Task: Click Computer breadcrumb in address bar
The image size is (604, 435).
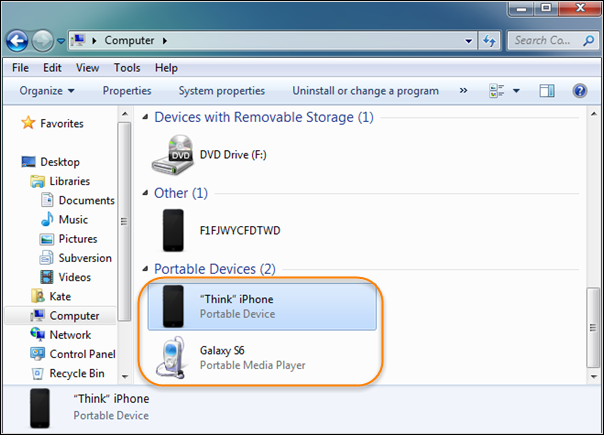Action: point(129,40)
